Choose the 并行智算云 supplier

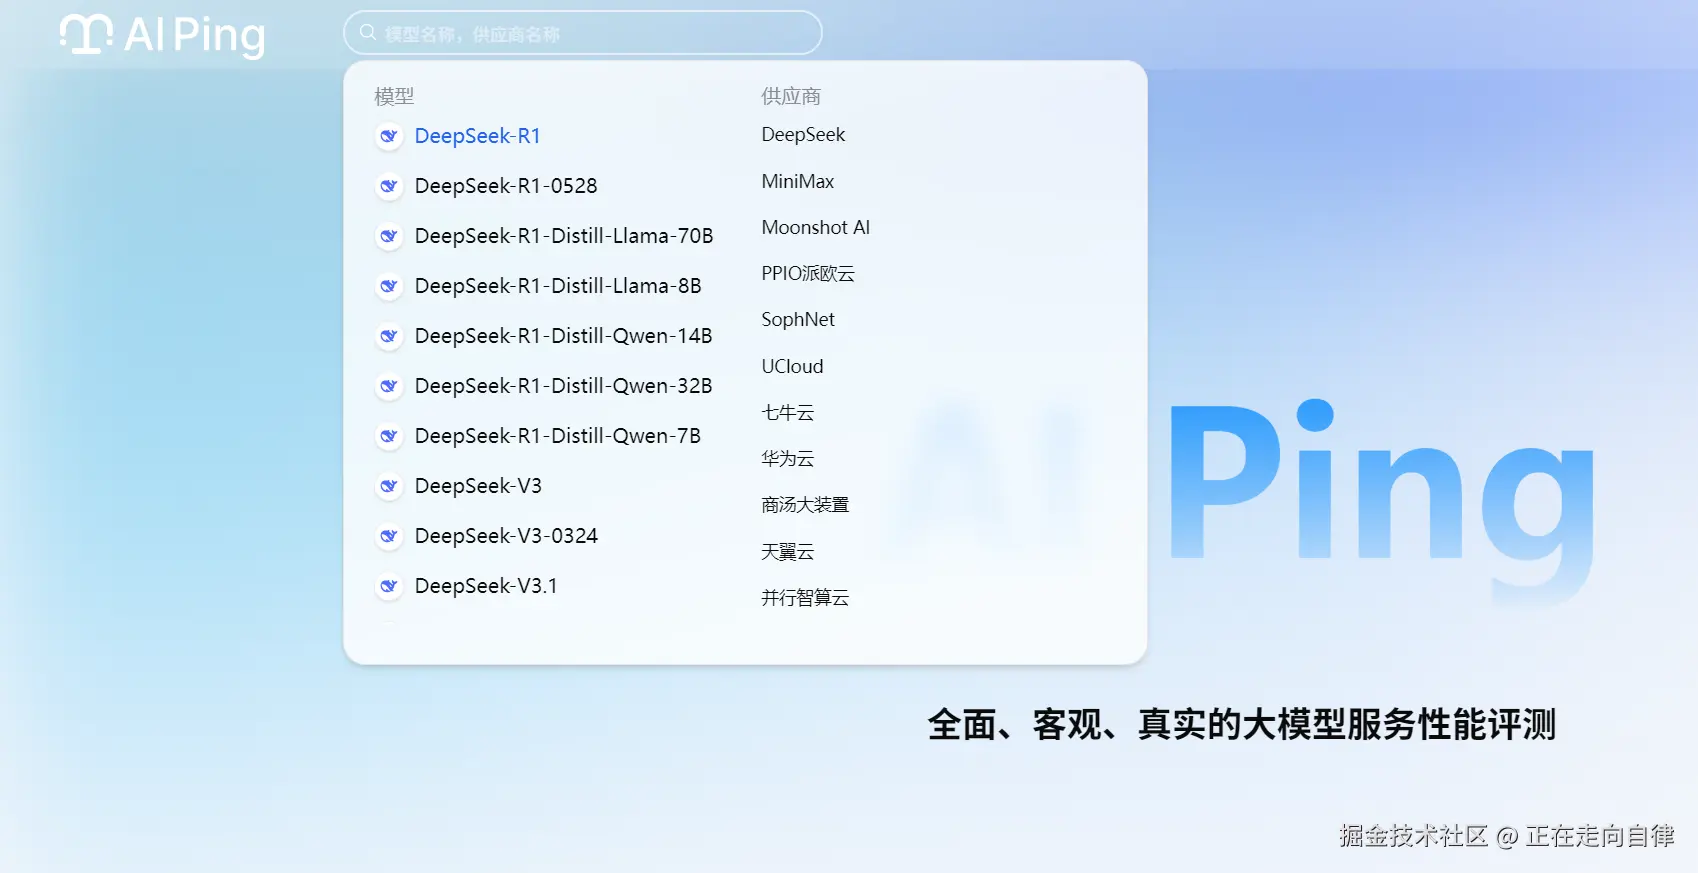click(x=805, y=597)
